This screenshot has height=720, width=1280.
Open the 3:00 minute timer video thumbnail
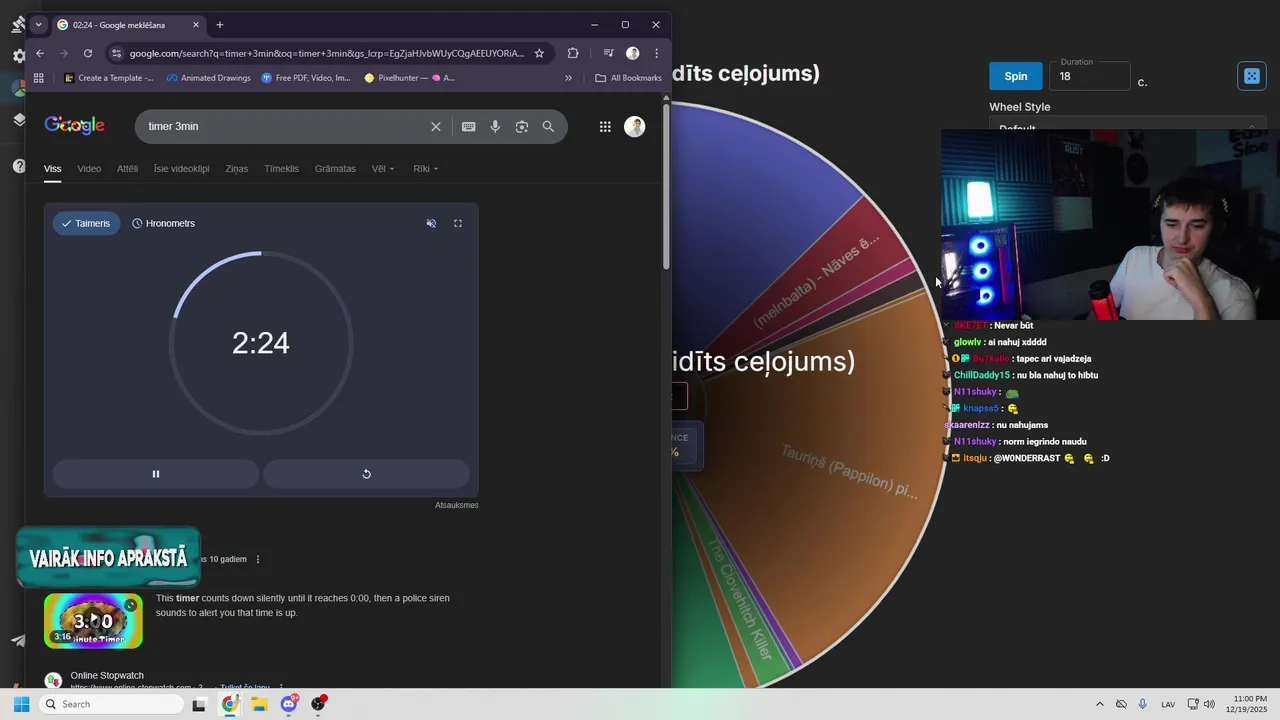pos(93,621)
